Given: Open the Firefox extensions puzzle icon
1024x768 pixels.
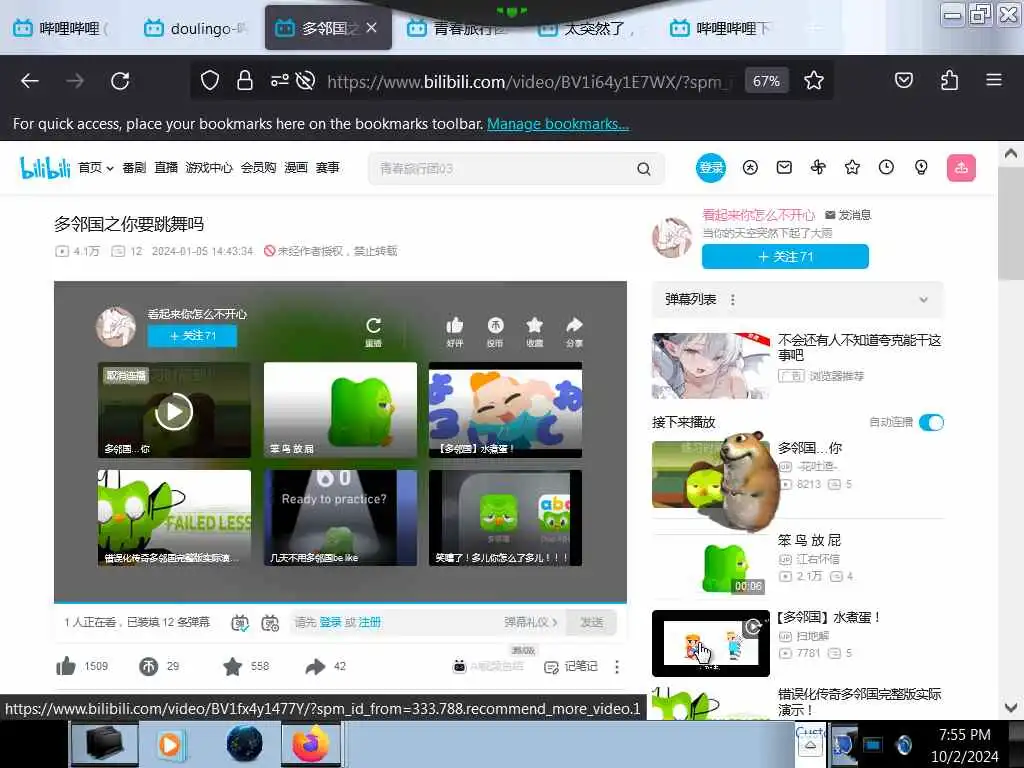Looking at the screenshot, I should coord(950,80).
